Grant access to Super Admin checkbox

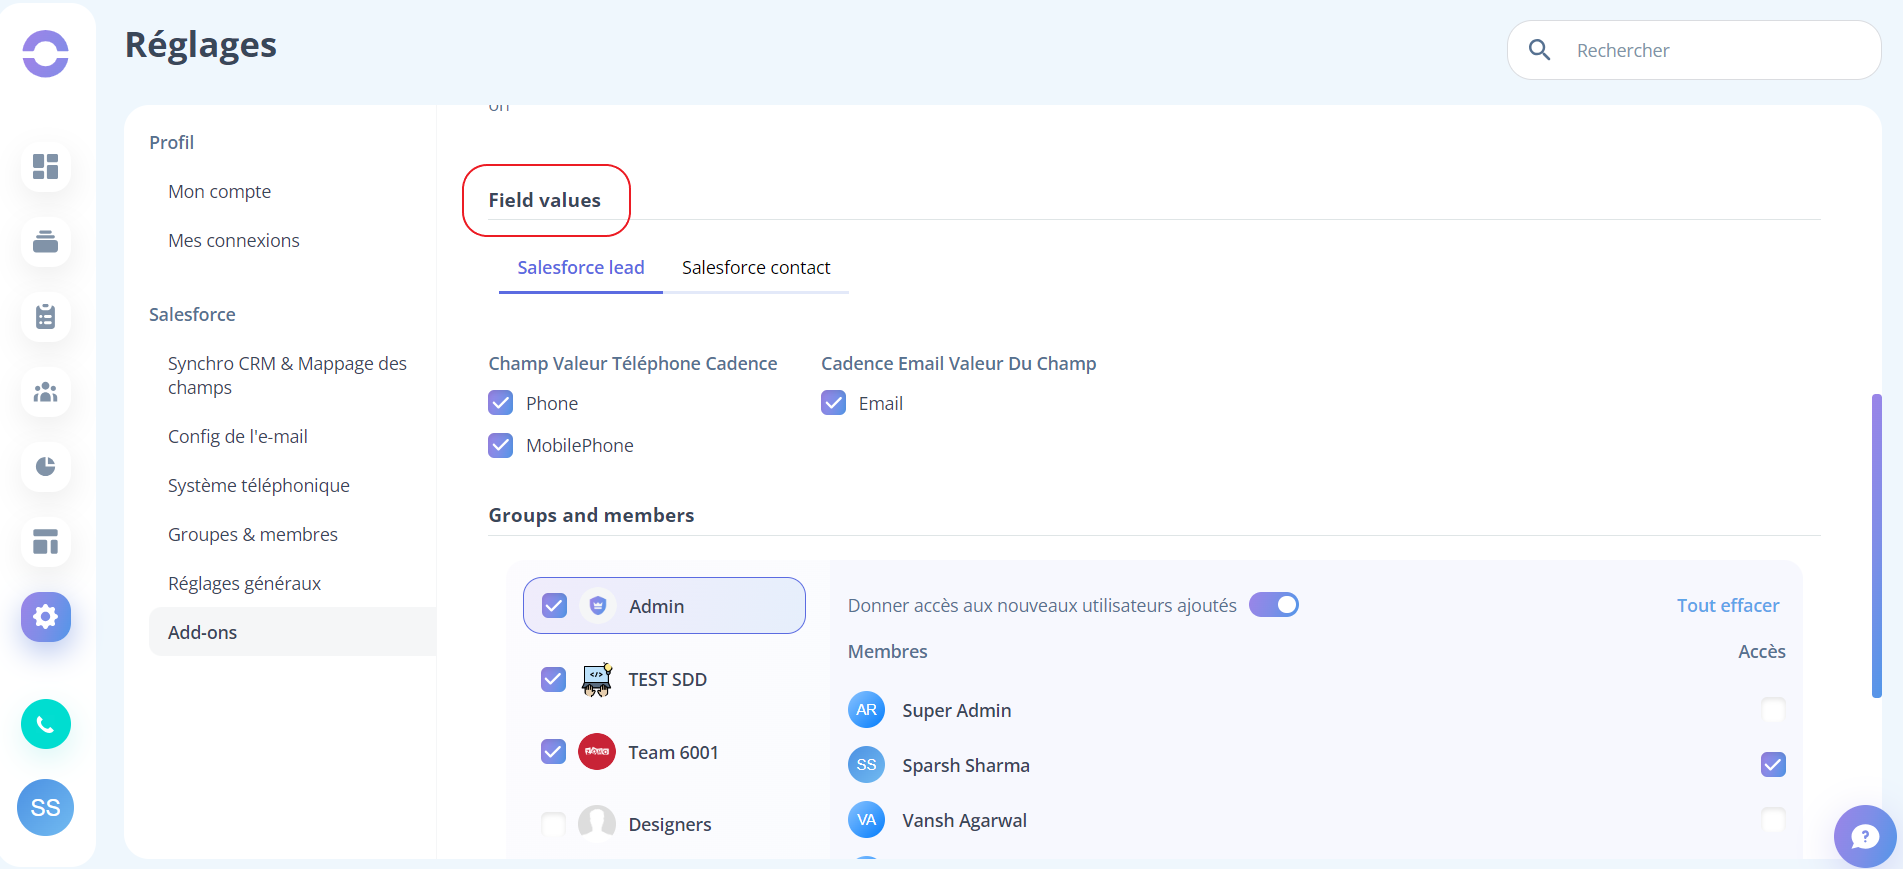(x=1773, y=710)
